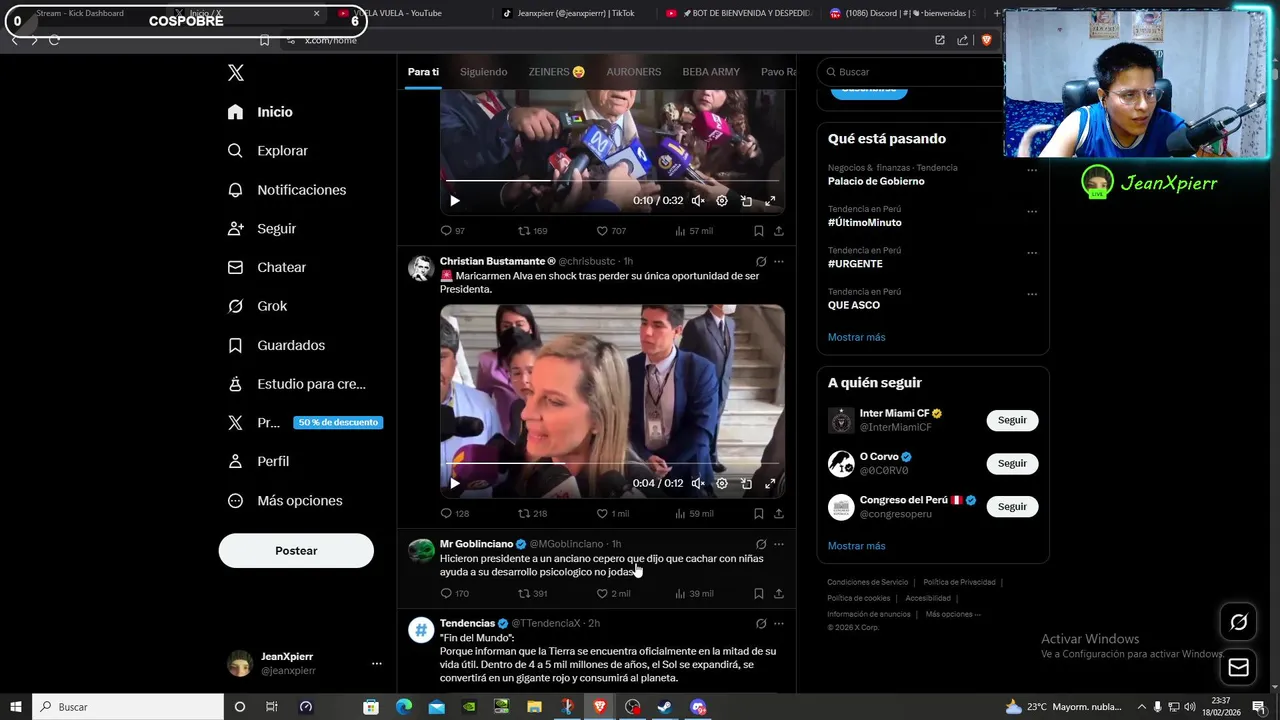Open Steam from the Windows taskbar
This screenshot has height=720, width=1280.
coord(665,707)
